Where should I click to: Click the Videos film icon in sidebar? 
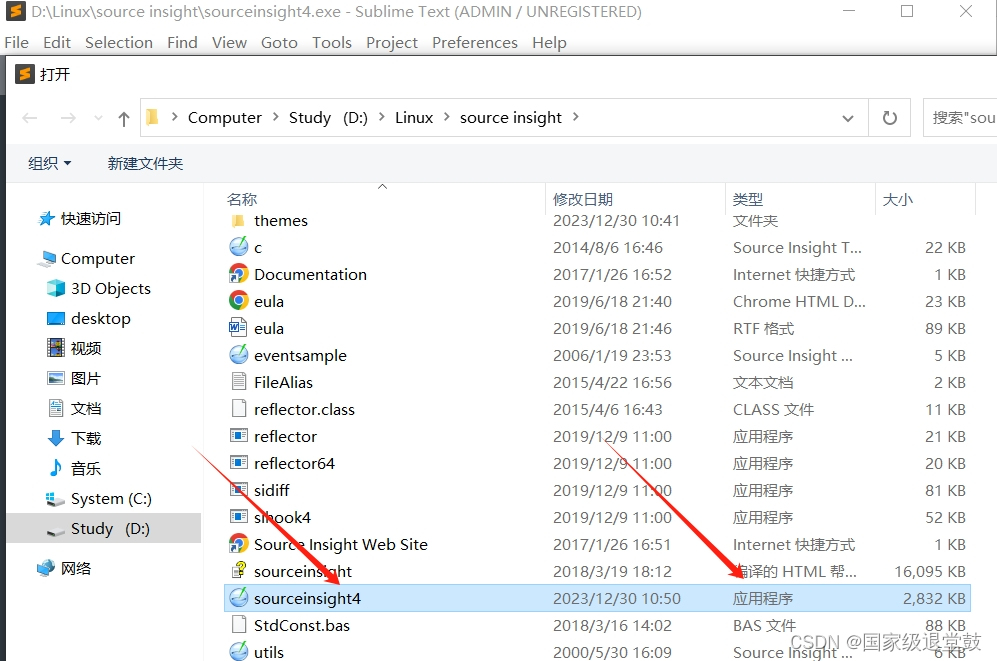(56, 348)
